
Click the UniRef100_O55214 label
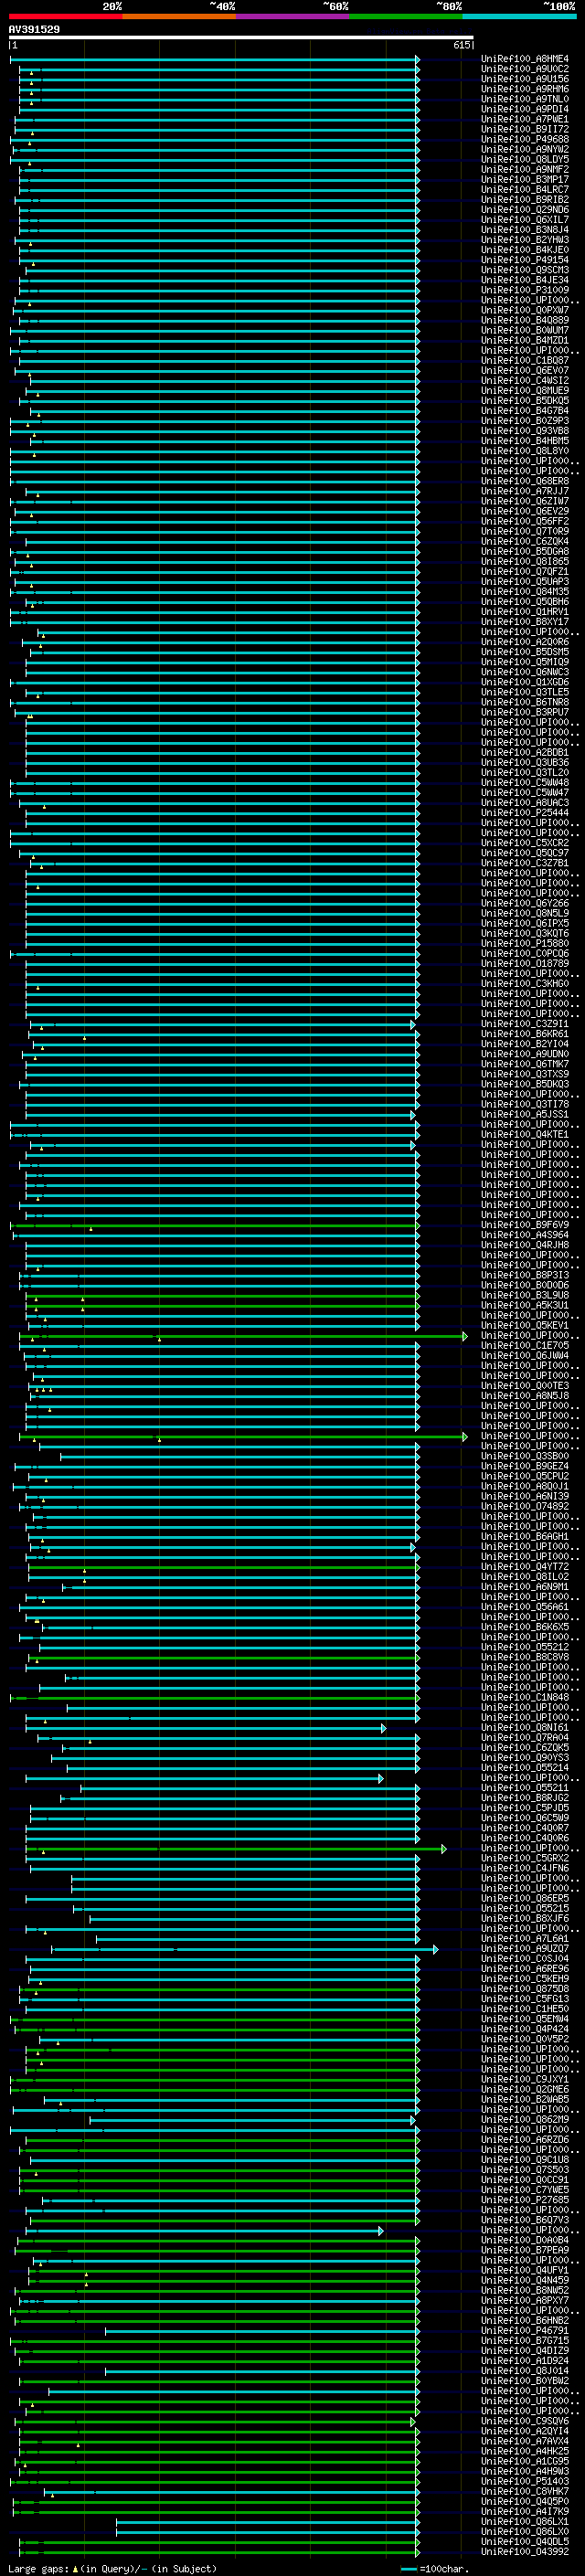pyautogui.click(x=524, y=1768)
